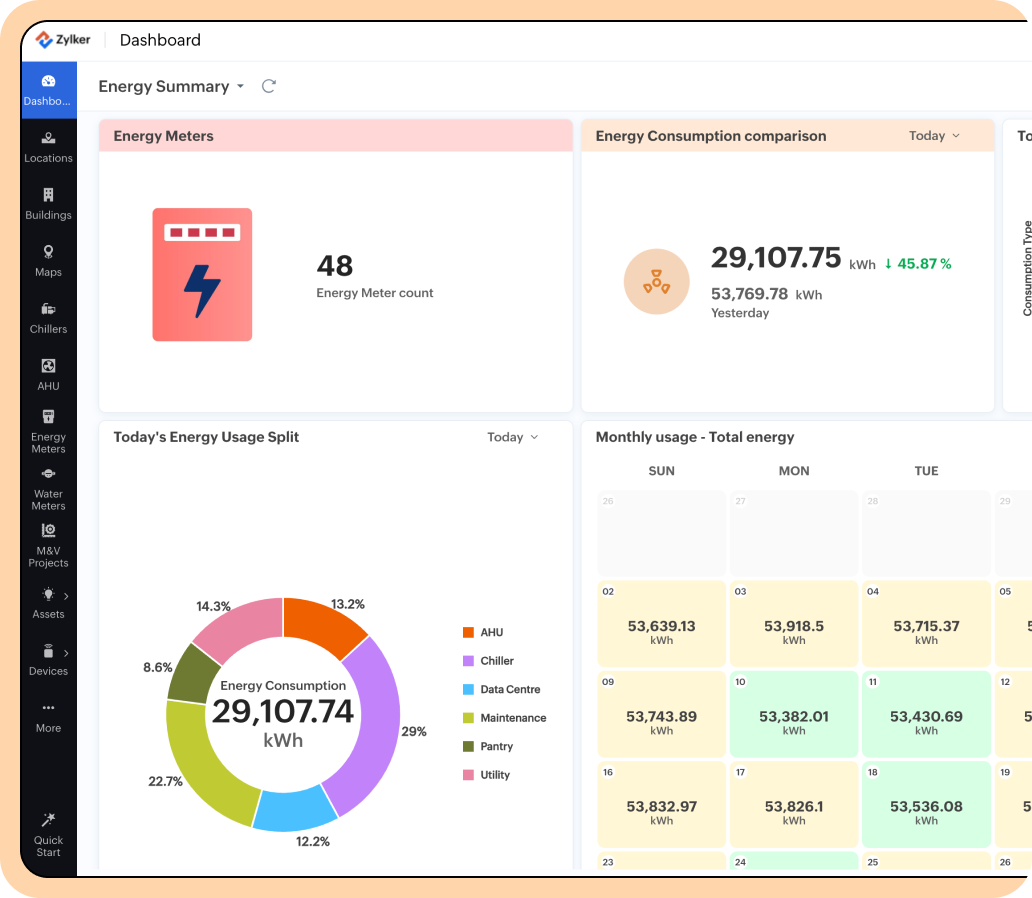1032x898 pixels.
Task: Open the AHU section
Action: (x=48, y=373)
